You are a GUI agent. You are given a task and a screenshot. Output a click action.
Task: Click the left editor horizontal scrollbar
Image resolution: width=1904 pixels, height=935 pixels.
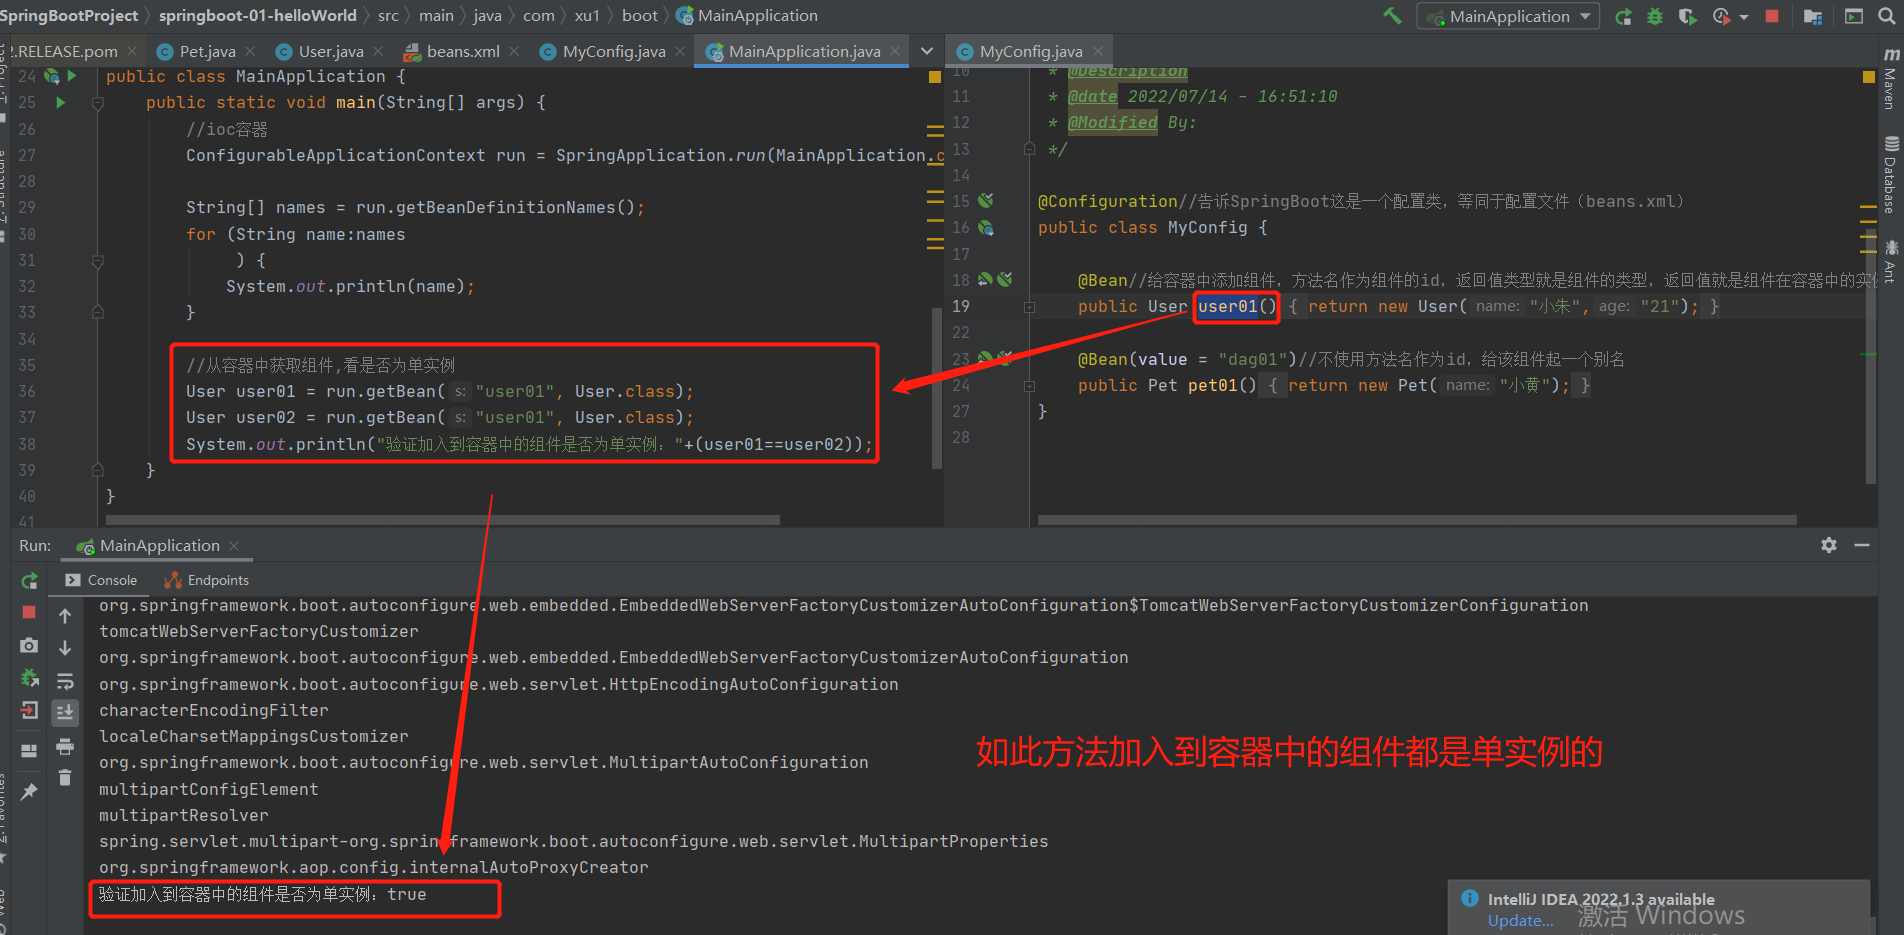pyautogui.click(x=442, y=520)
